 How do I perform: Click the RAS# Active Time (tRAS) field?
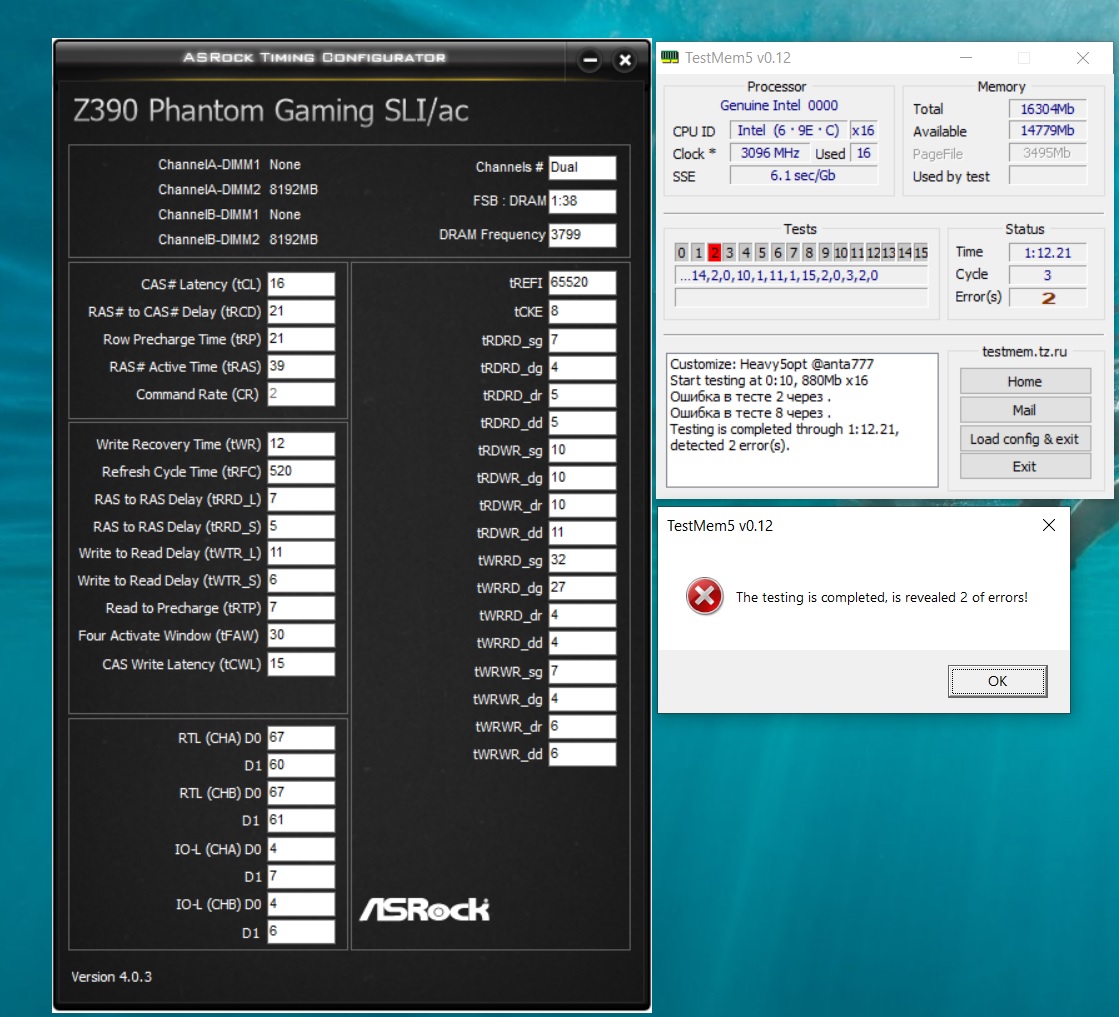(x=300, y=366)
